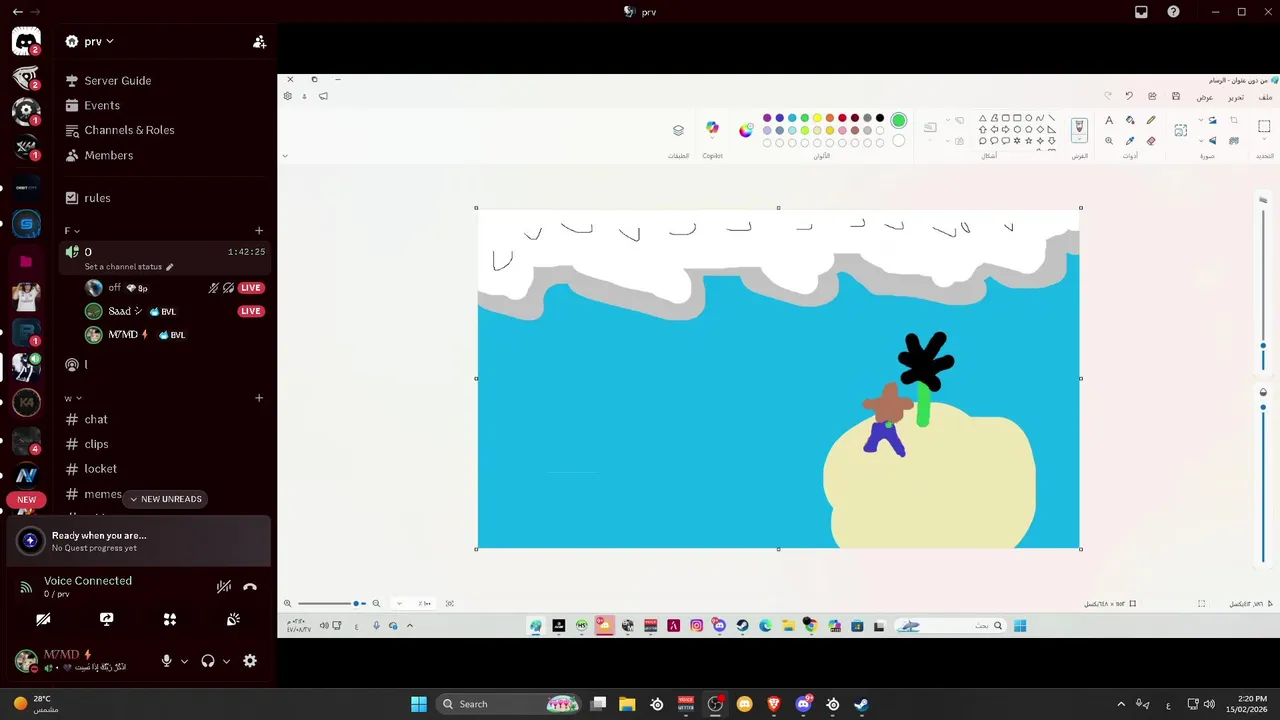The width and height of the screenshot is (1280, 720).
Task: Select the Crop tool in Paint
Action: (x=1236, y=121)
